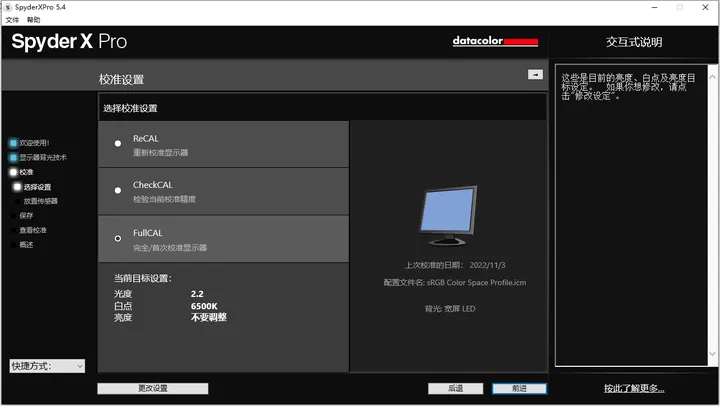Minimize the SpyderXPro window

click(654, 7)
